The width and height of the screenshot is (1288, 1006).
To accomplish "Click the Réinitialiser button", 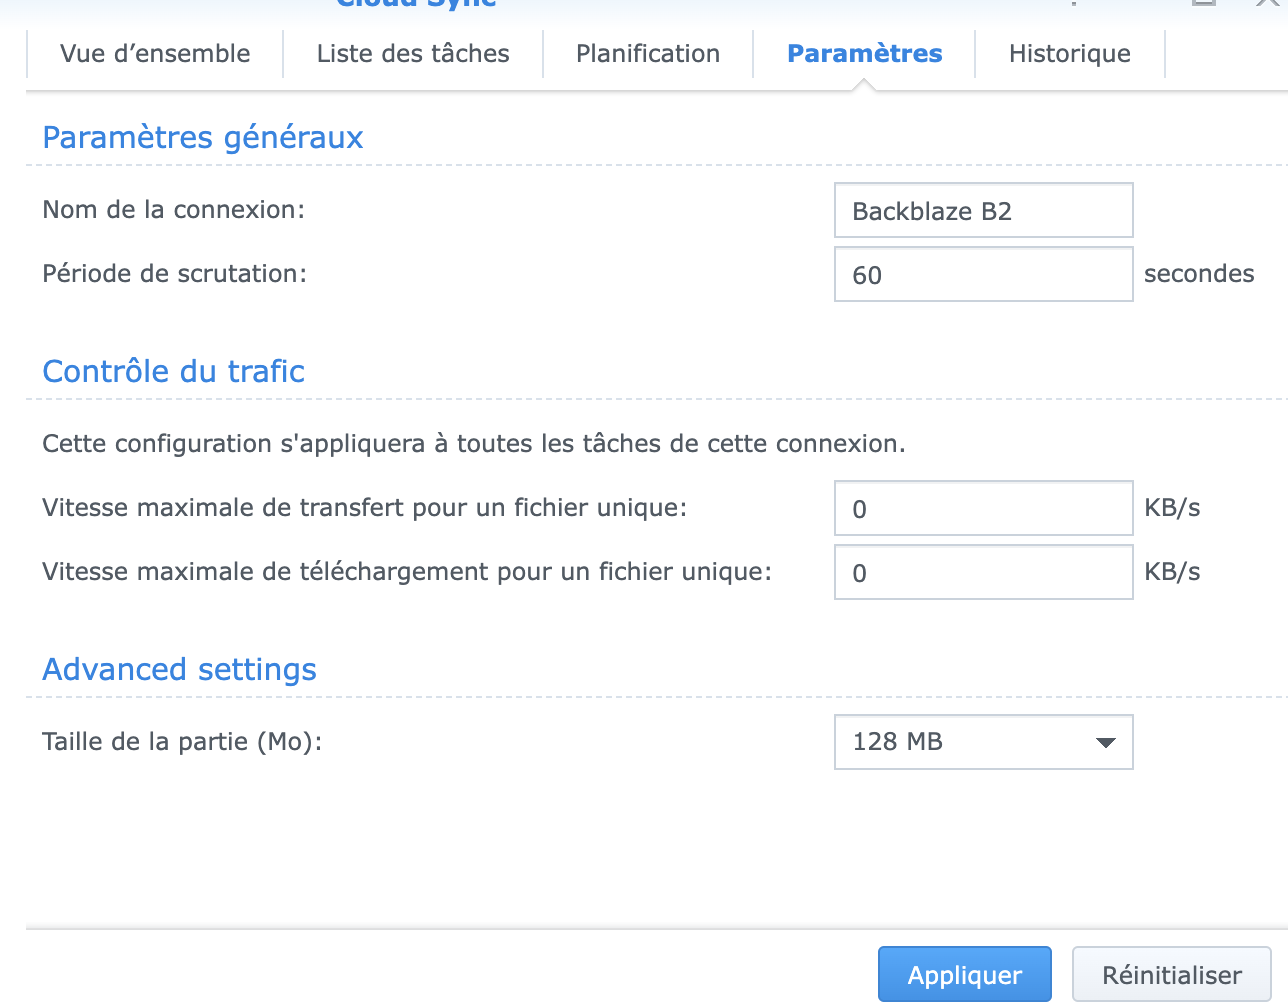I will [x=1171, y=975].
